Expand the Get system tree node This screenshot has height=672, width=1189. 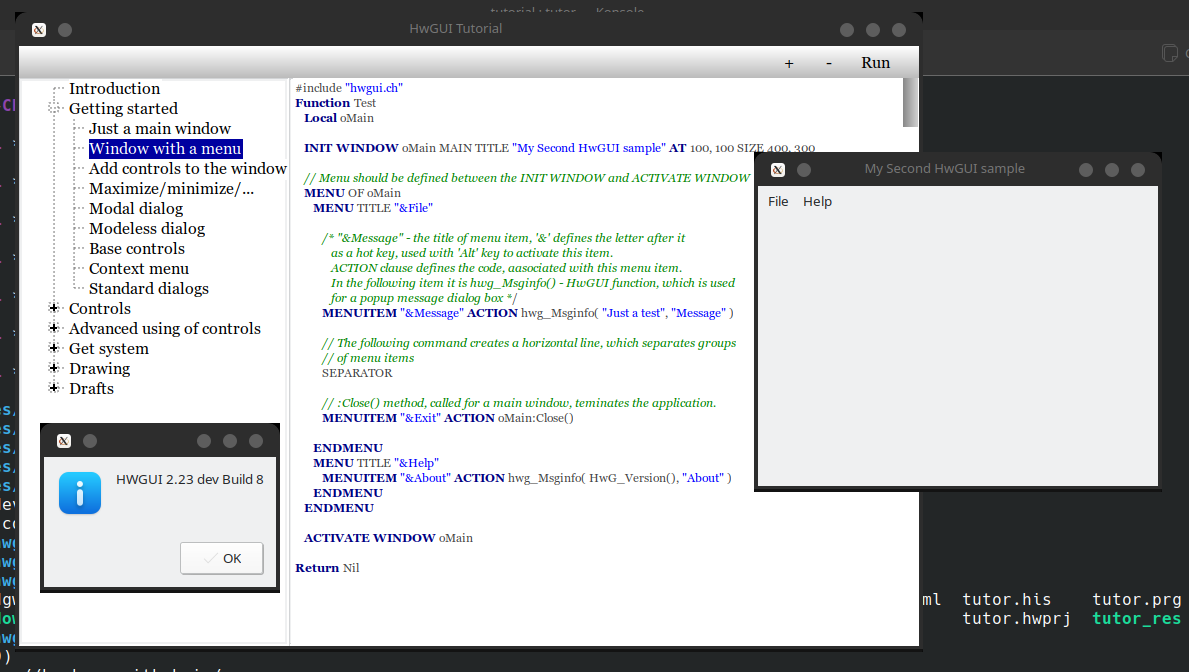coord(54,348)
